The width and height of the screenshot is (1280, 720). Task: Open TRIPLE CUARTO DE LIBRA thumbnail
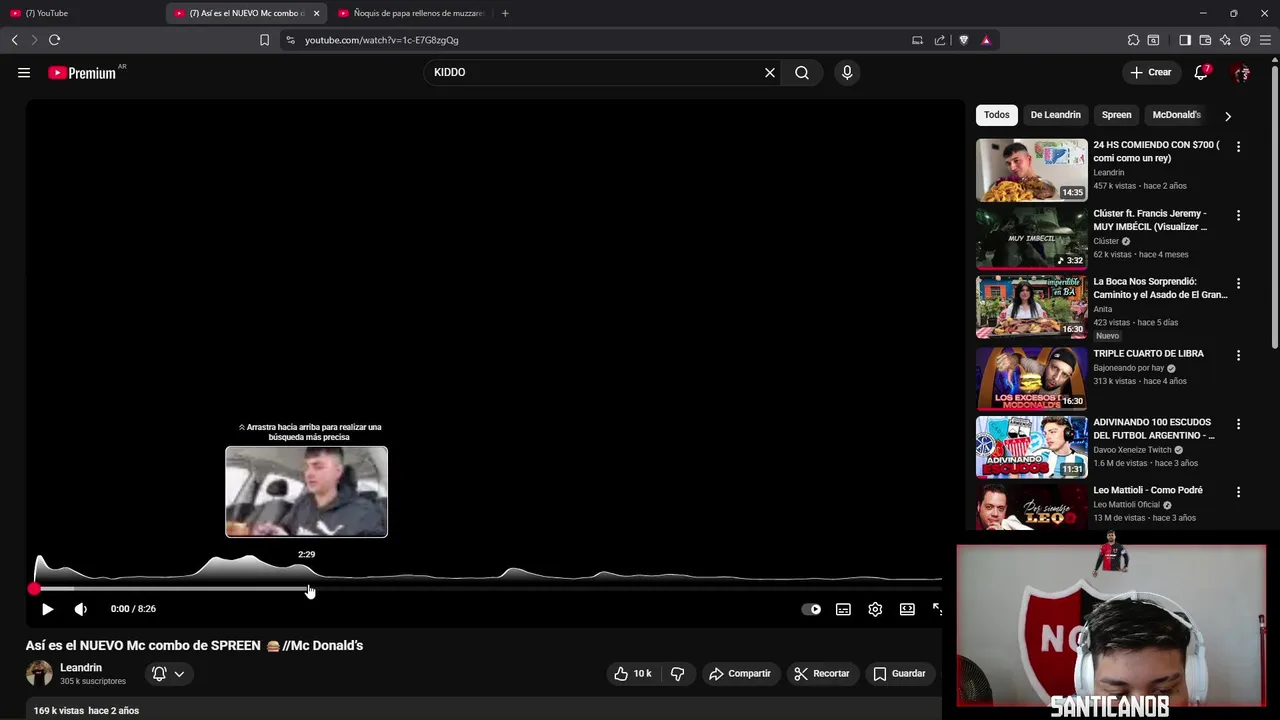[x=1031, y=378]
